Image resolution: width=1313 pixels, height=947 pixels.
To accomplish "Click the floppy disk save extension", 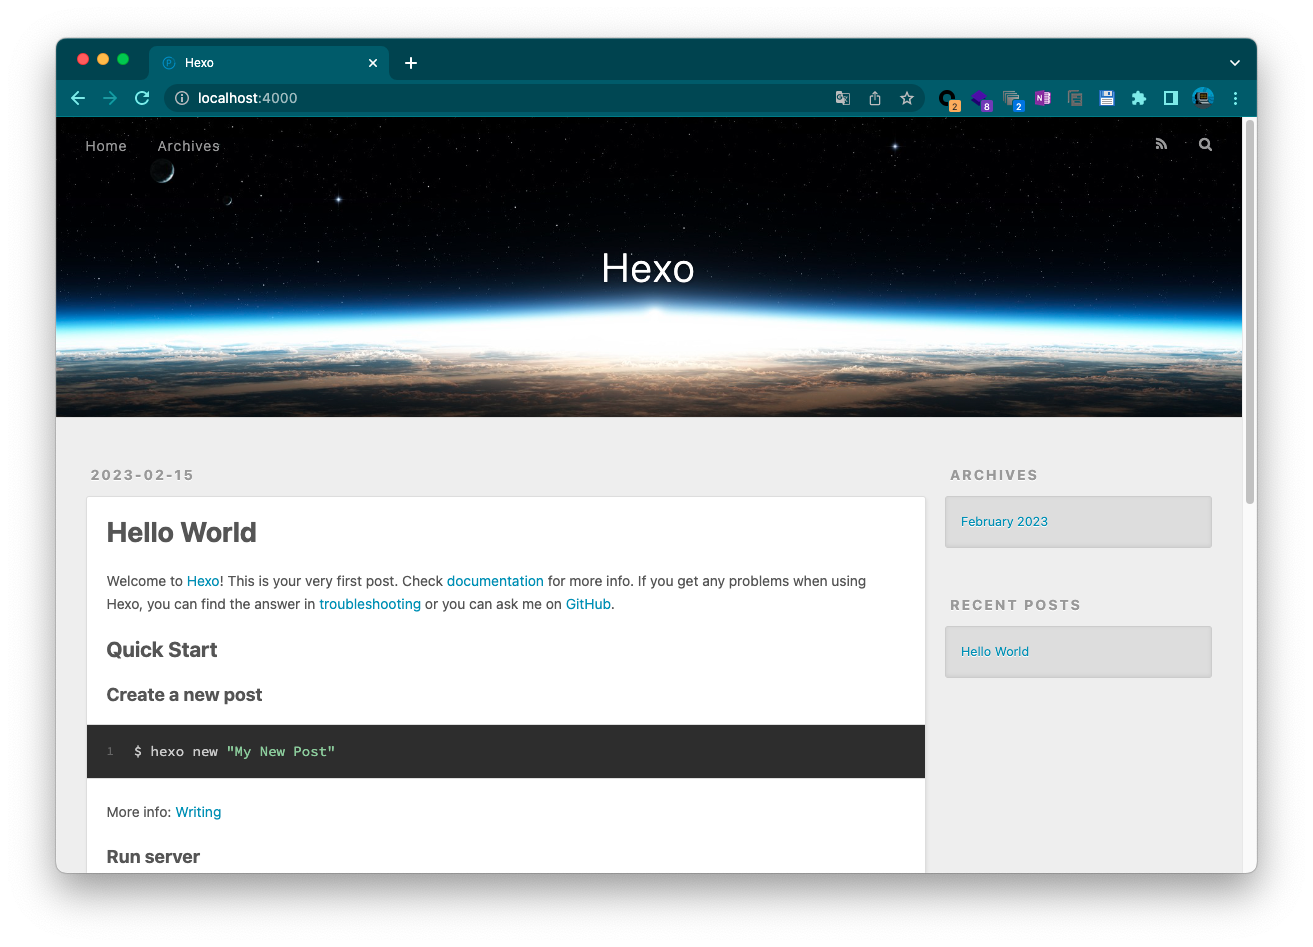I will (1107, 98).
